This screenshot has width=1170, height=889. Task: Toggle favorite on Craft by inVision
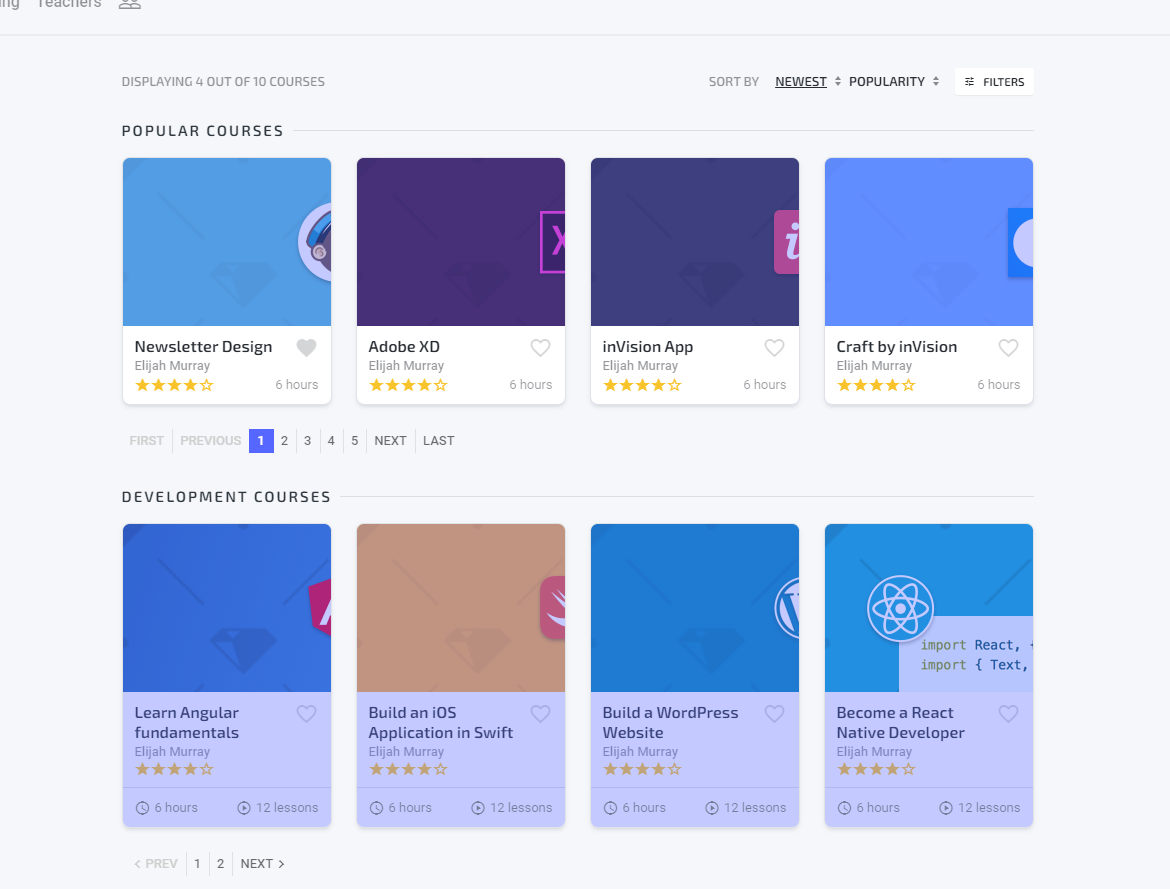[x=1008, y=347]
